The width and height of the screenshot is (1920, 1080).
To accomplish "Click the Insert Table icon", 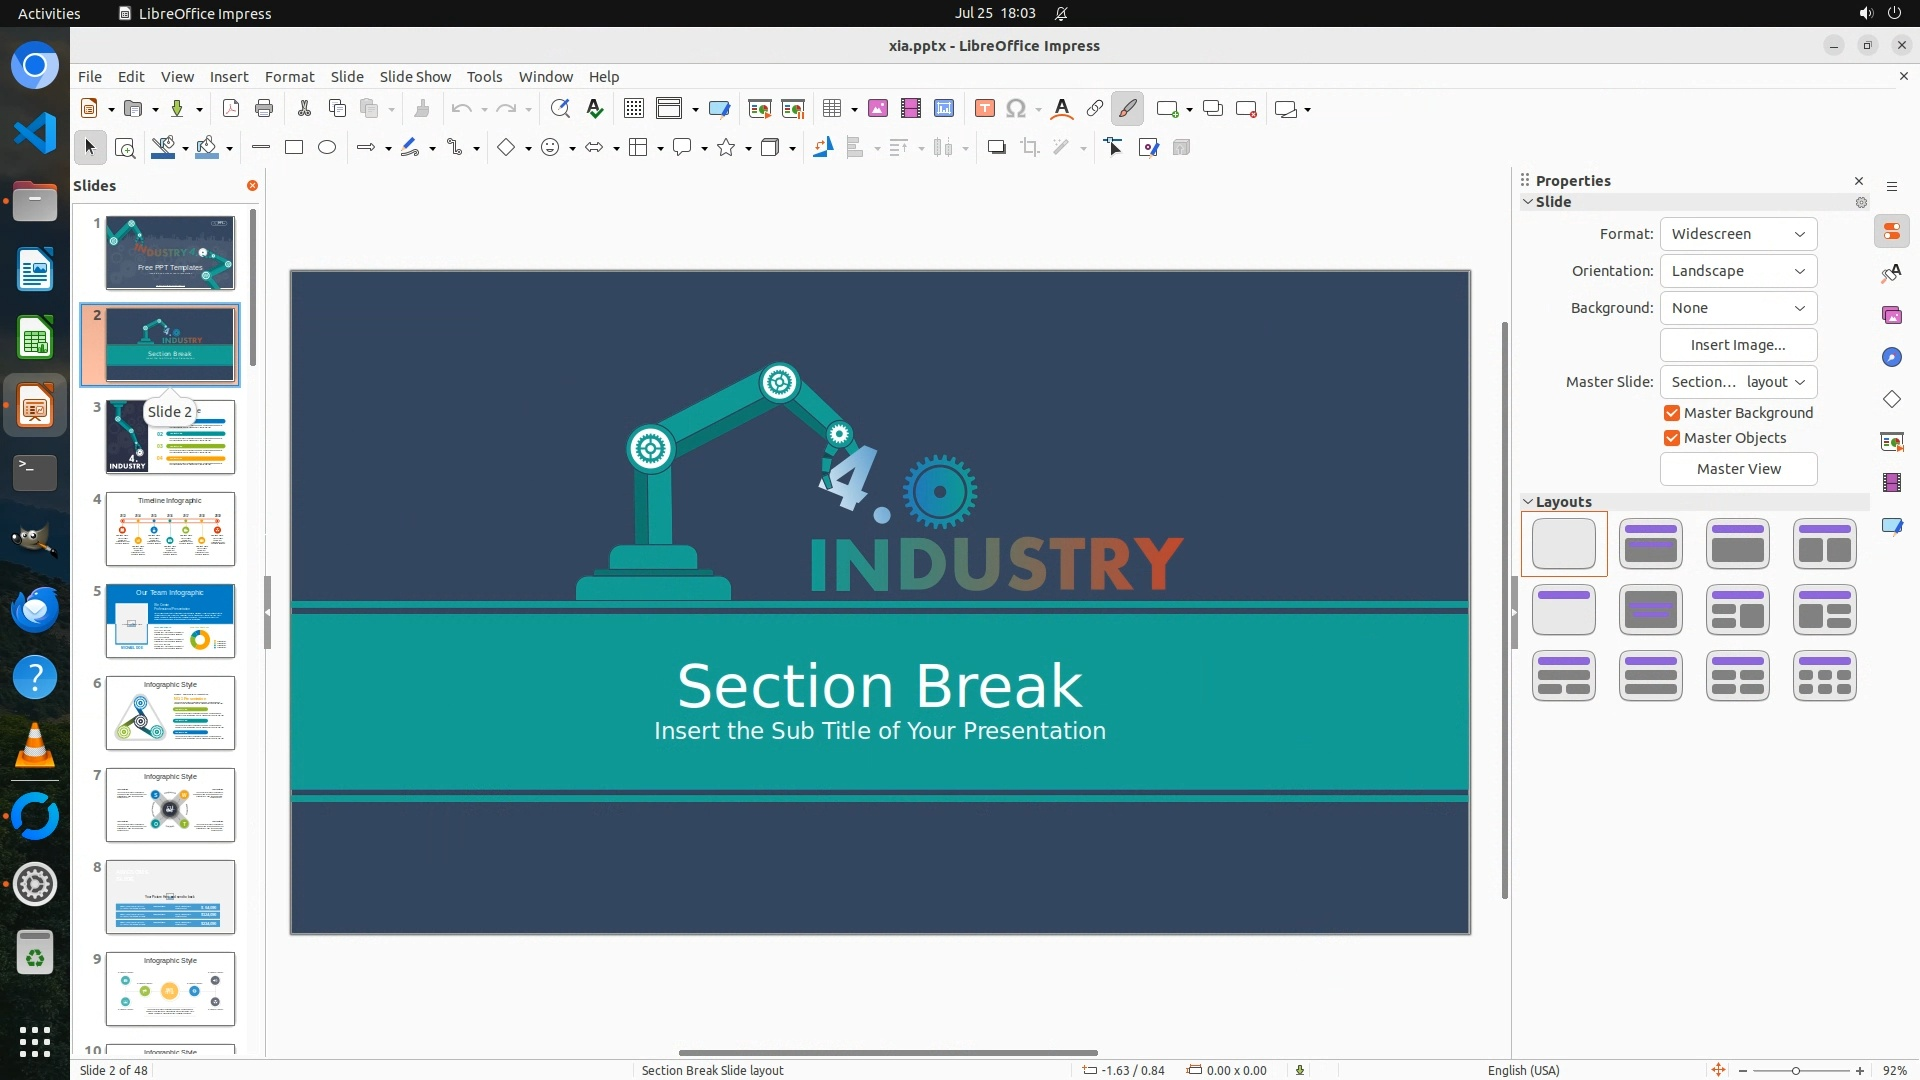I will 831,109.
